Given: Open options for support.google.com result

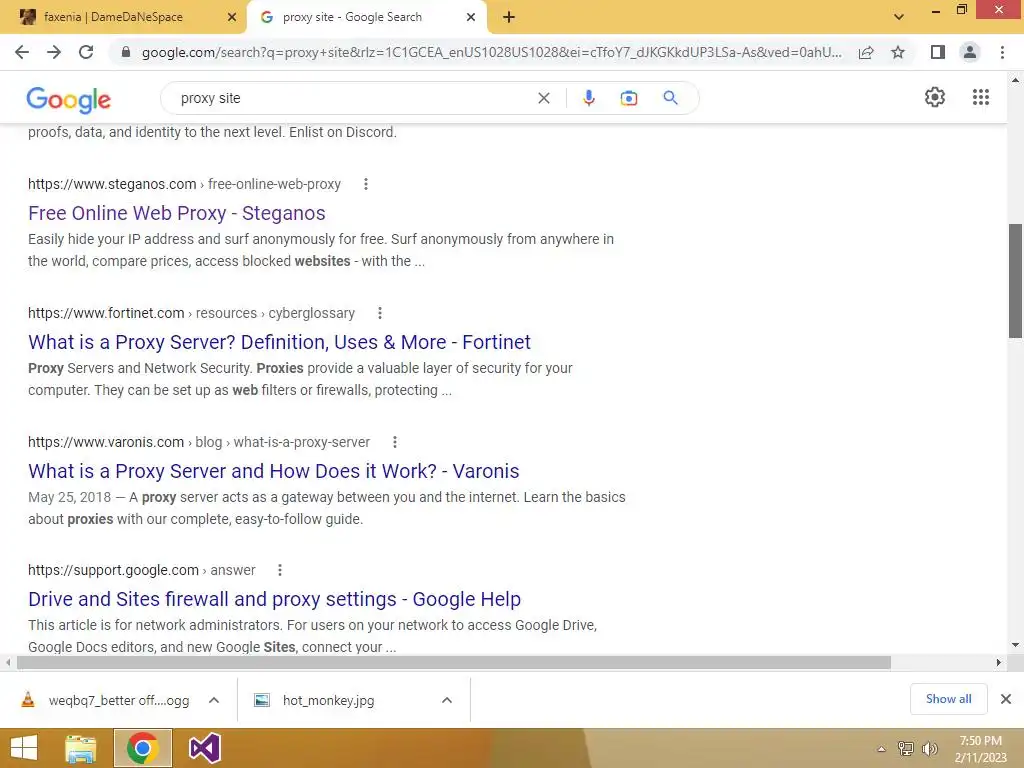Looking at the screenshot, I should coord(280,570).
